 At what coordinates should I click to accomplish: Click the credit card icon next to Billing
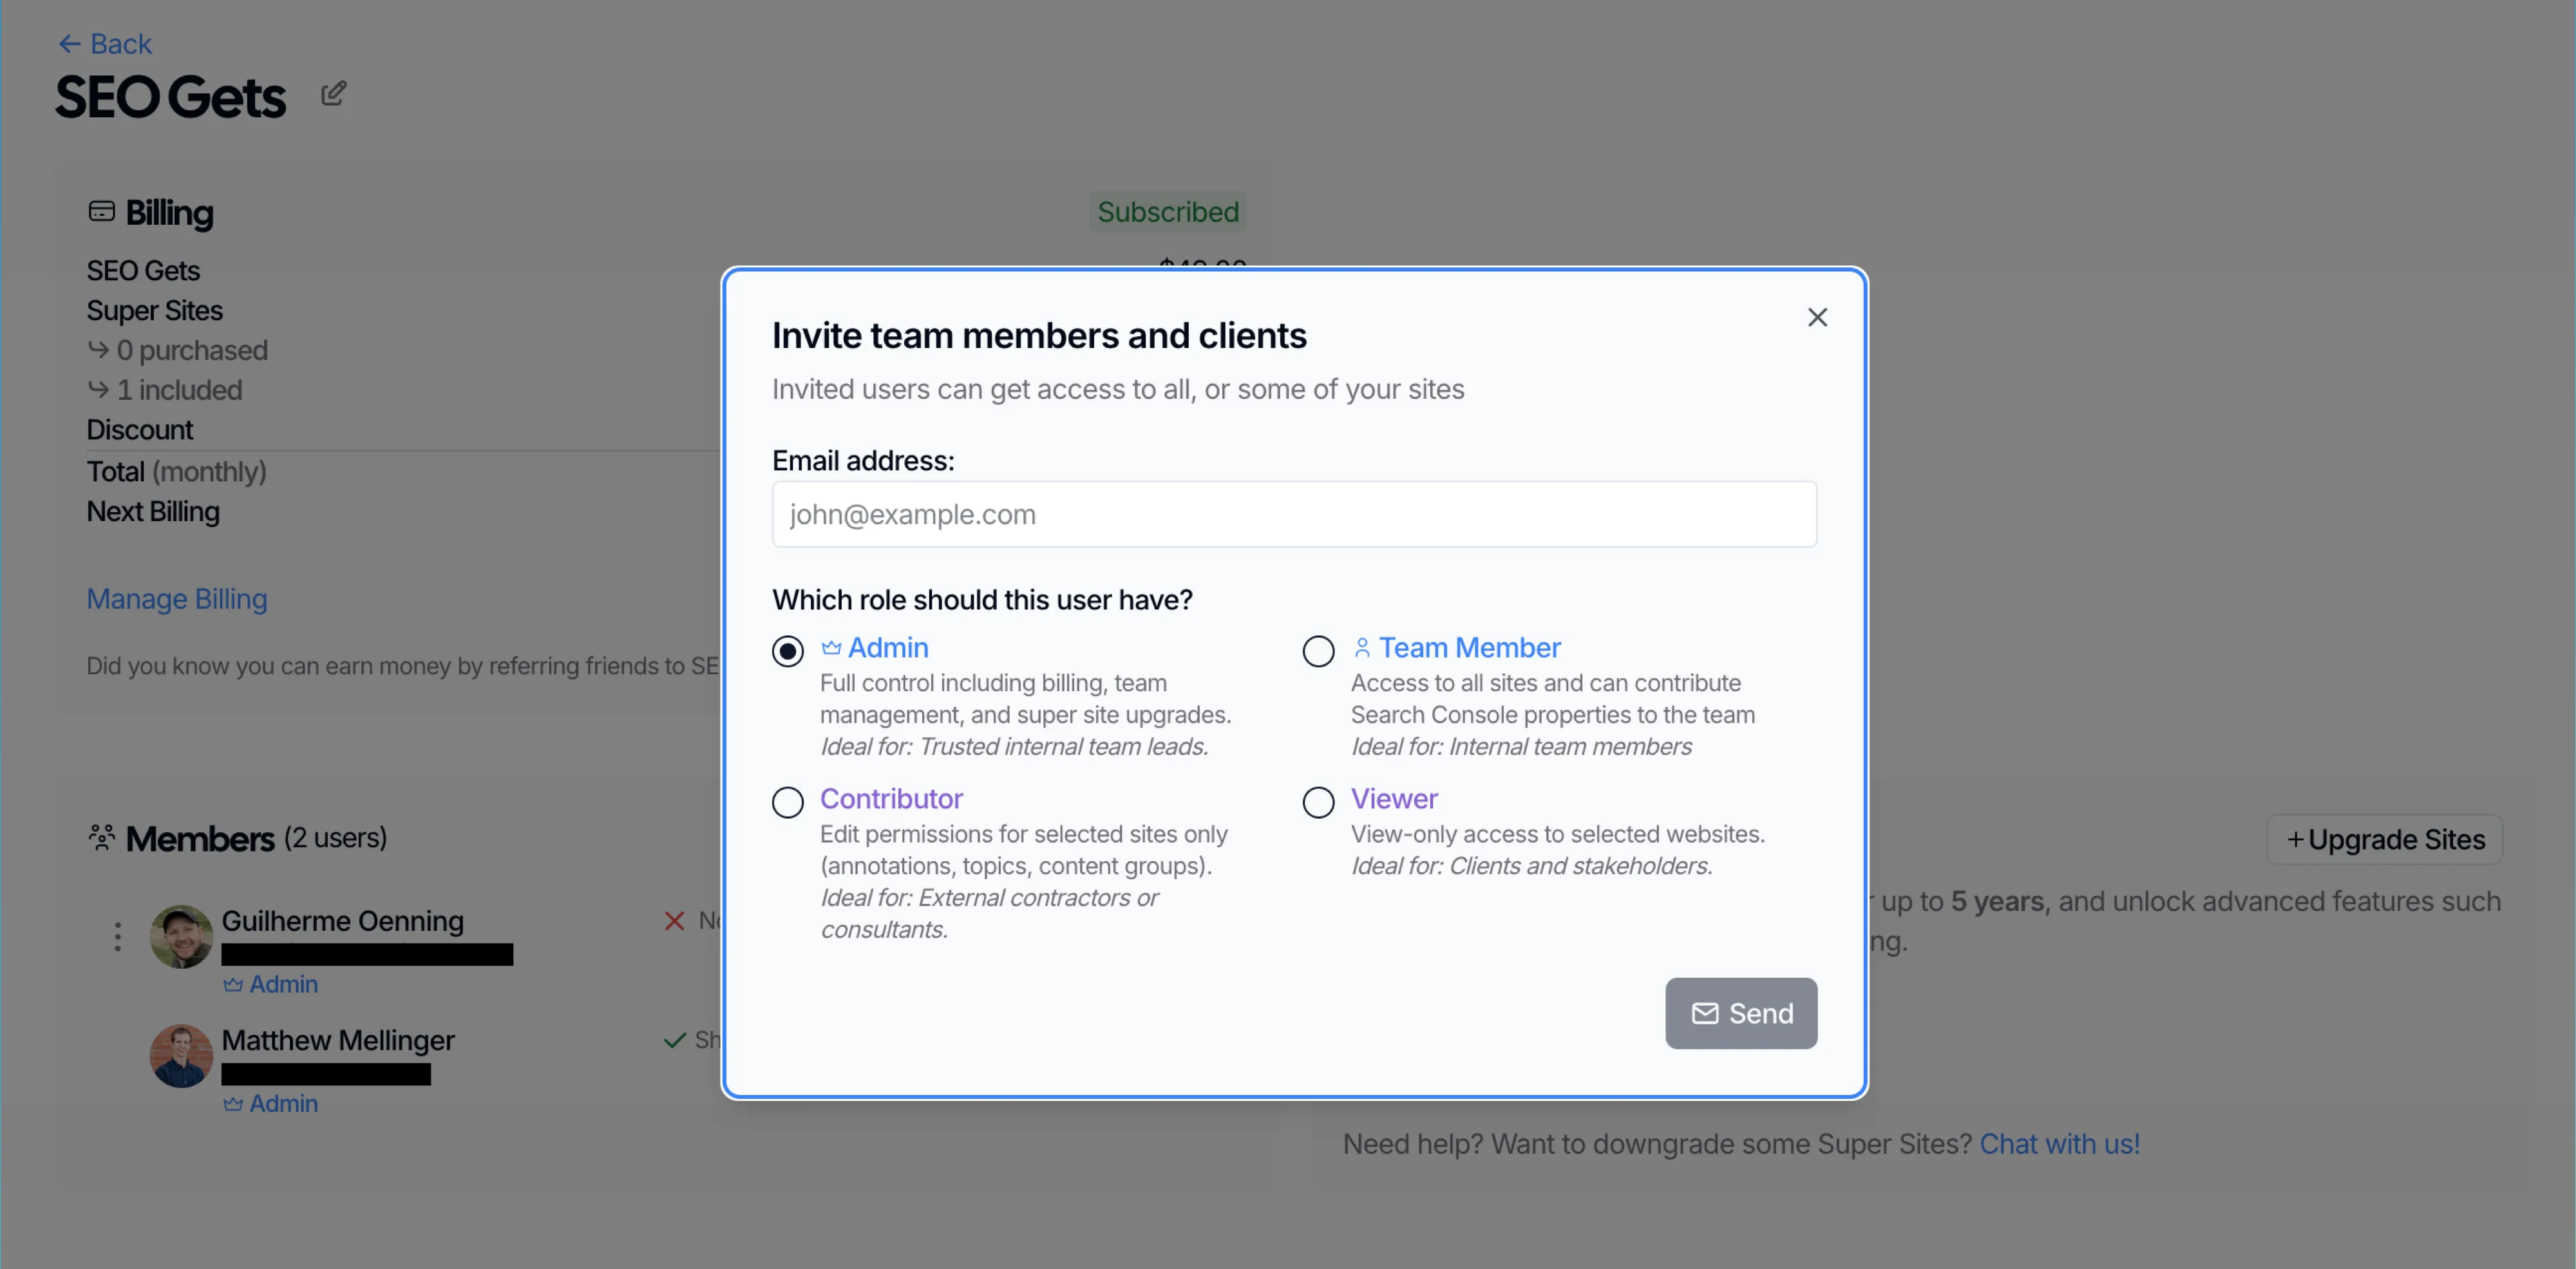click(x=102, y=211)
